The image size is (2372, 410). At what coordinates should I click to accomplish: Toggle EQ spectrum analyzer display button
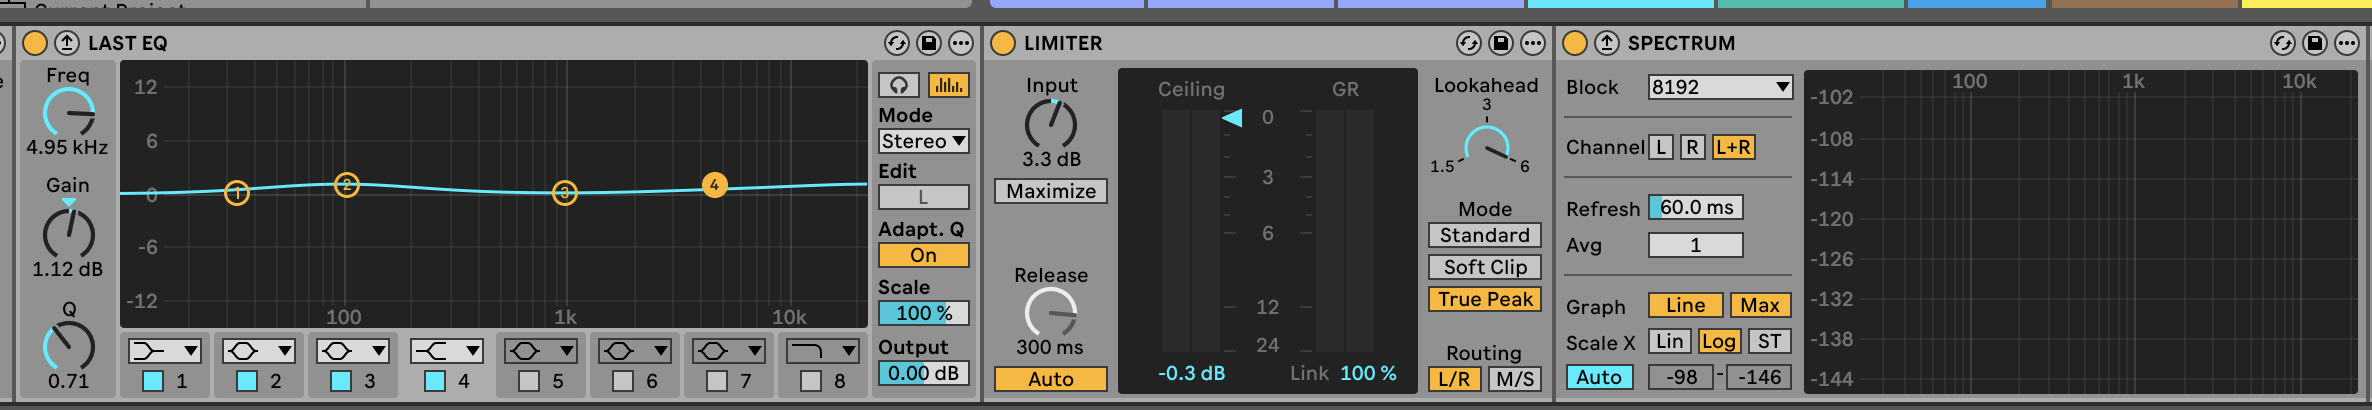948,85
